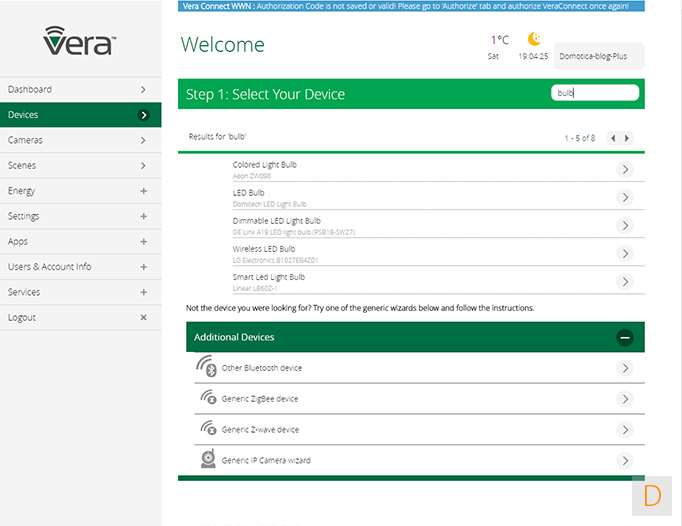
Task: Click the Bluetooth device icon
Action: [x=206, y=368]
